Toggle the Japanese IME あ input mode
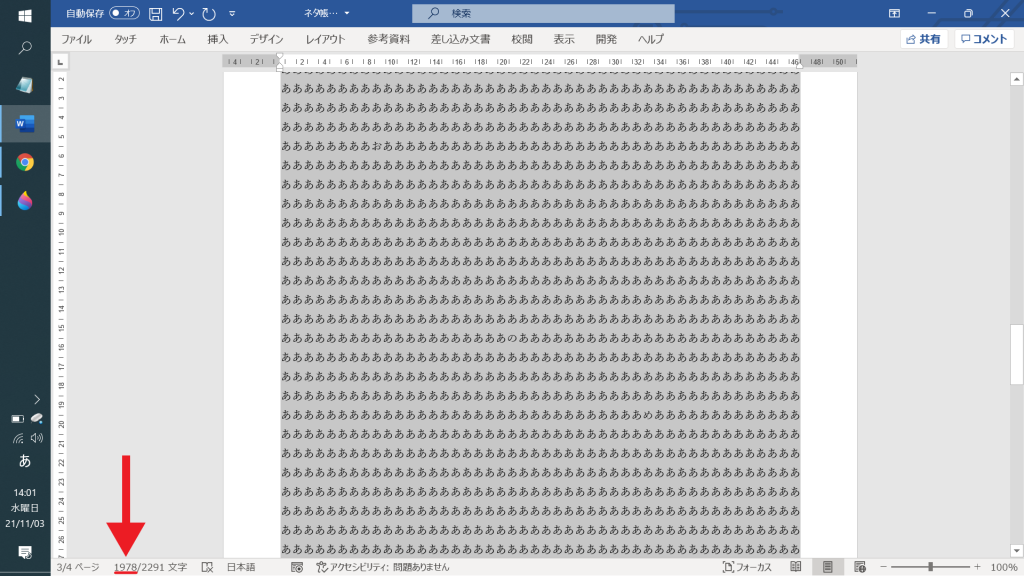1024x576 pixels. tap(25, 461)
